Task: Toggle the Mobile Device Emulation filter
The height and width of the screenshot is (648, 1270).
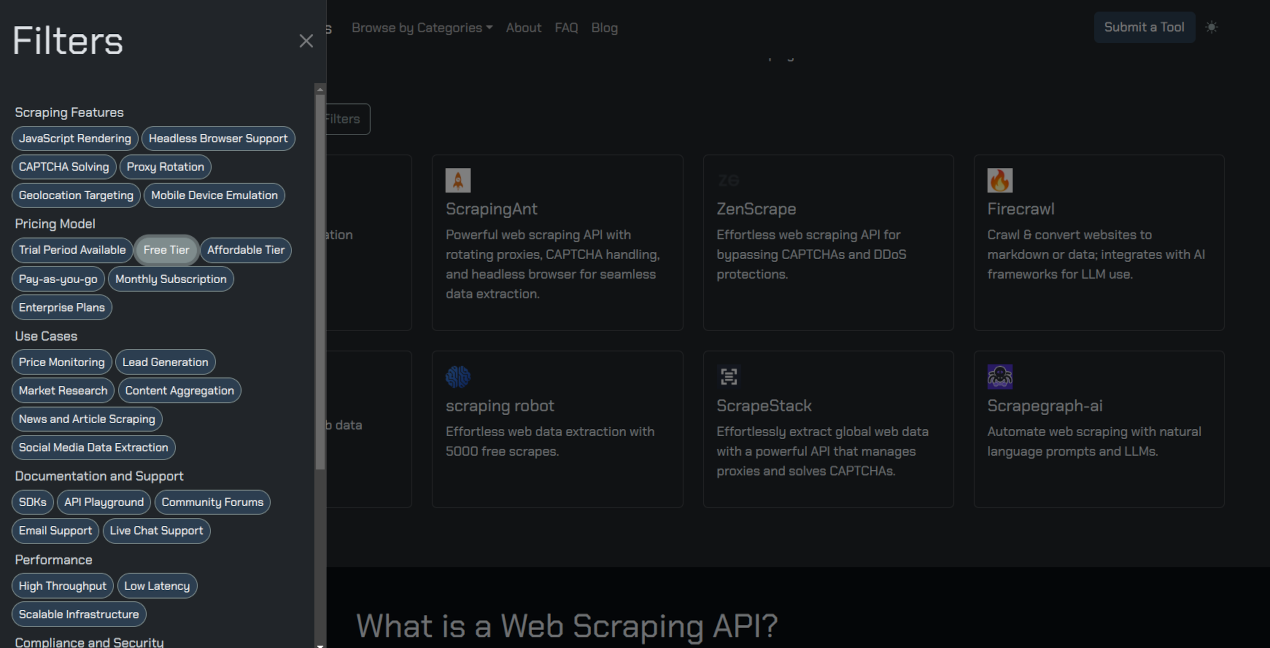Action: (215, 195)
